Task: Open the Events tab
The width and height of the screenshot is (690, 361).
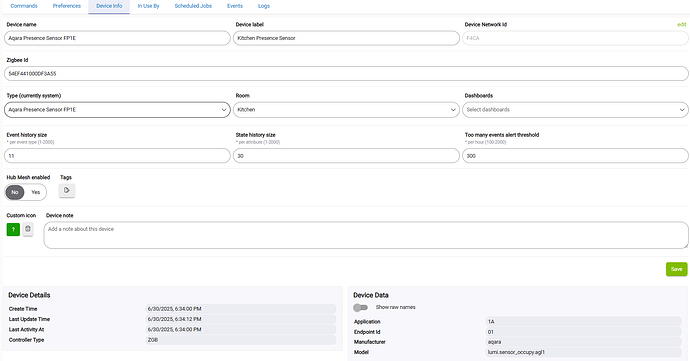Action: [235, 6]
